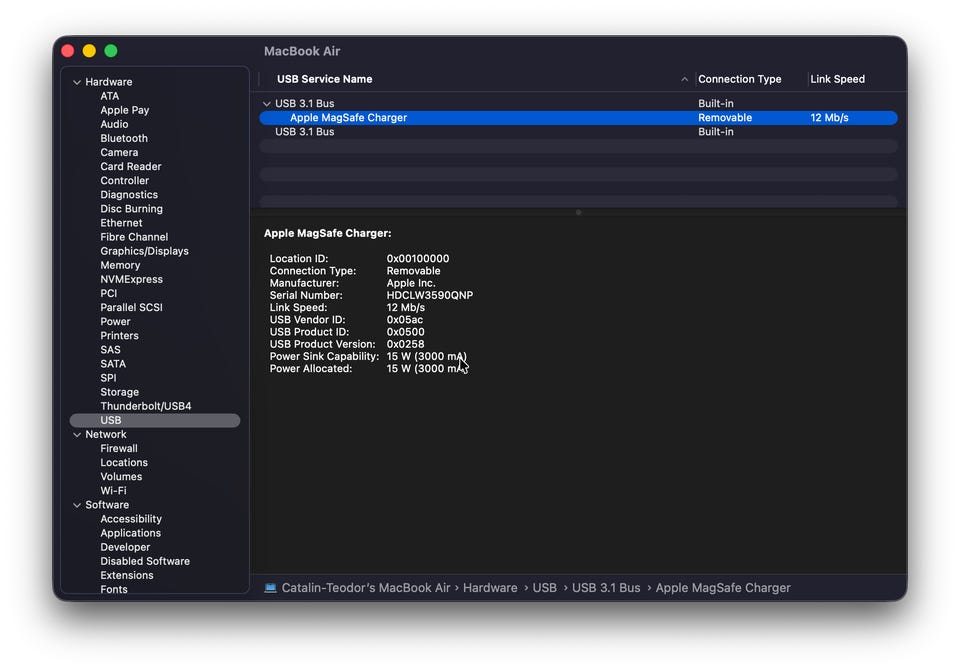
Task: Open Storage in the hardware list
Action: click(x=119, y=392)
